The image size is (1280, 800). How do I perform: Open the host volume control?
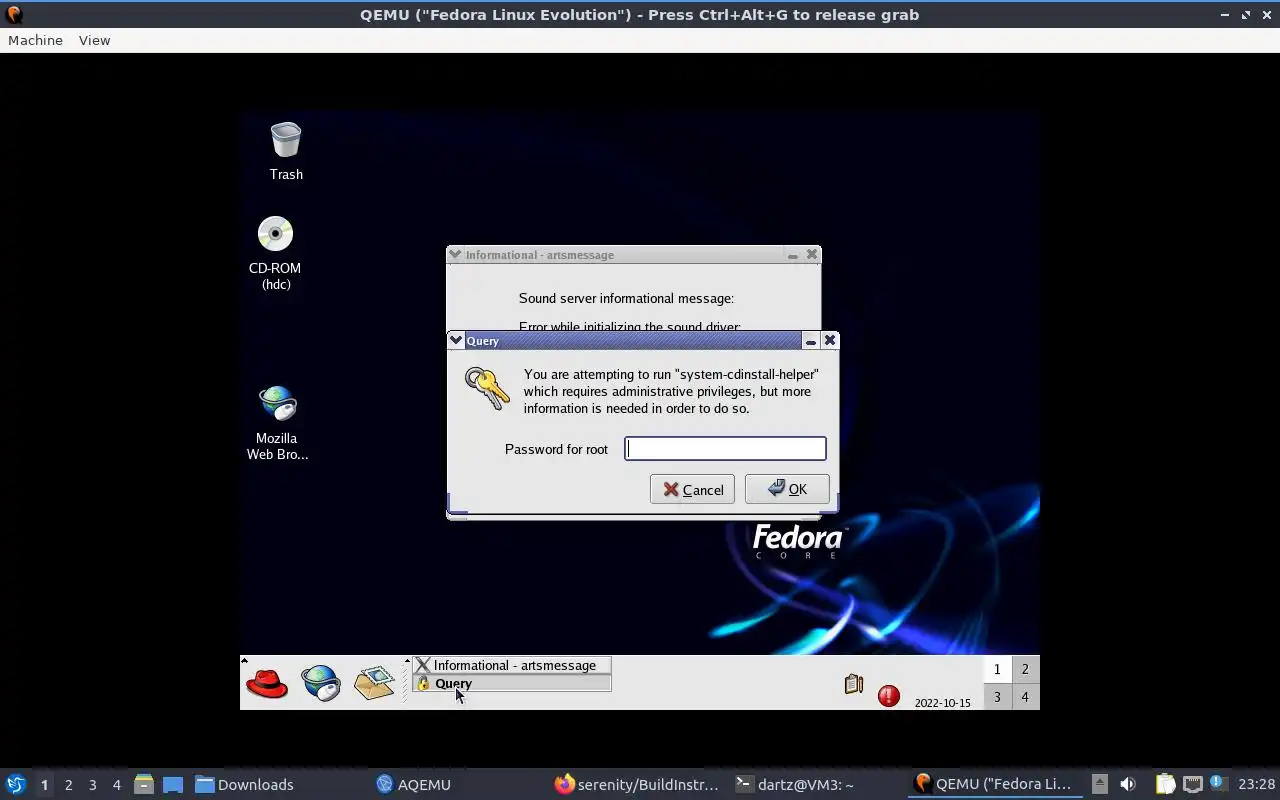1128,784
